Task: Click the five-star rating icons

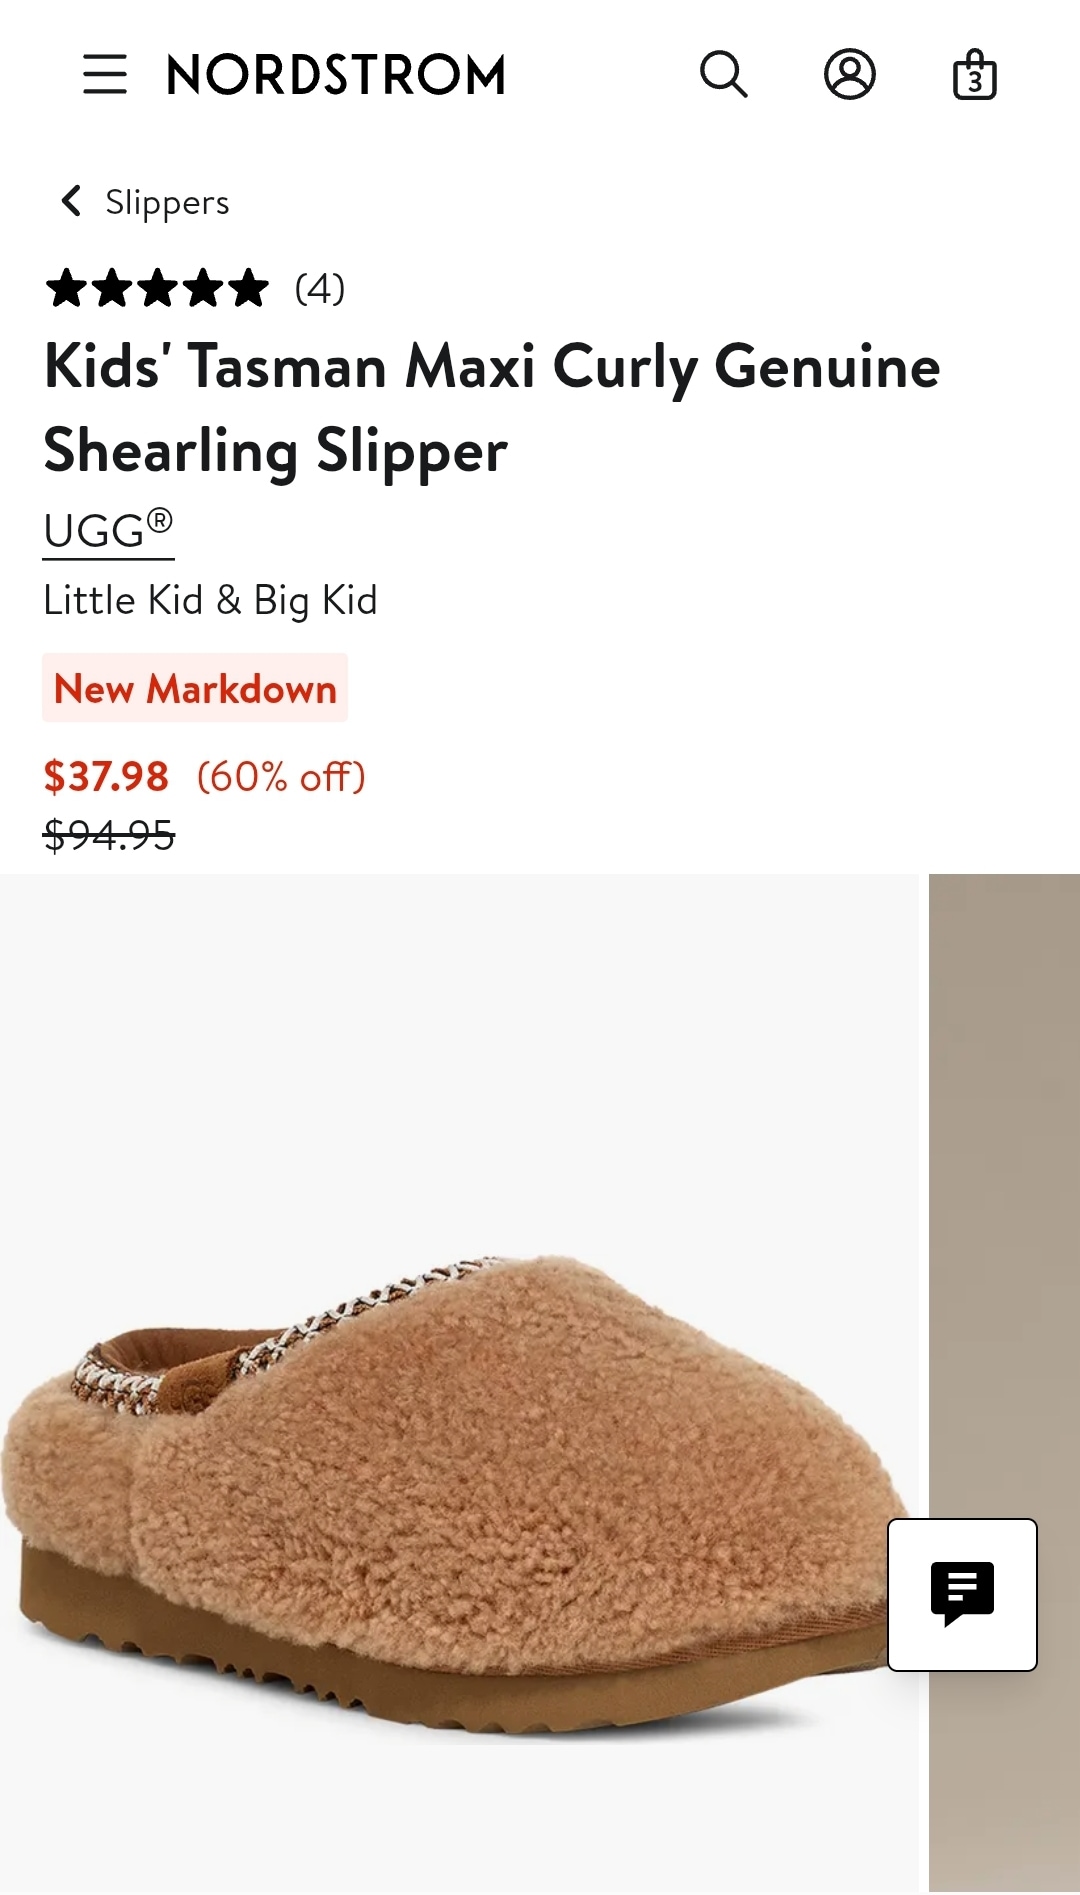Action: point(157,289)
